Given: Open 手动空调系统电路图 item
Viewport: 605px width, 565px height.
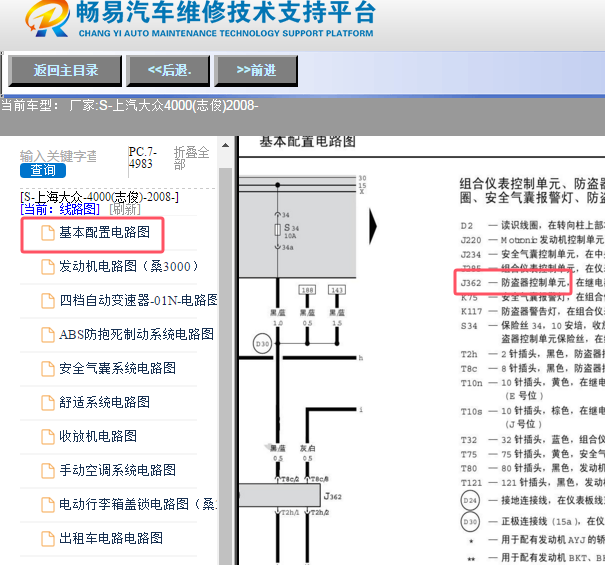Looking at the screenshot, I should 117,470.
